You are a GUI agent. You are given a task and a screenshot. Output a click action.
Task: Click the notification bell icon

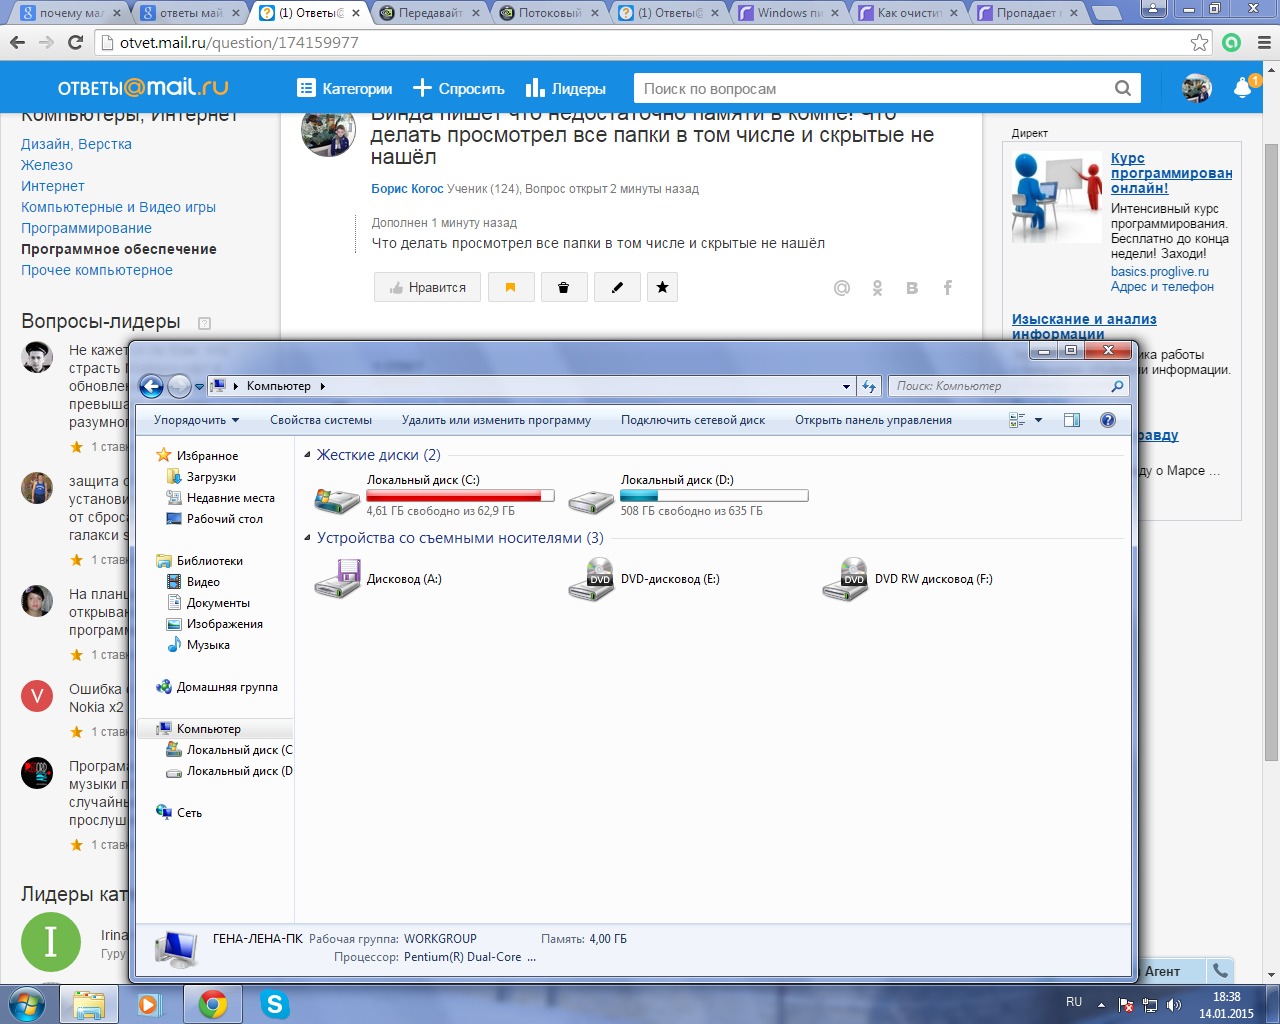click(1242, 88)
